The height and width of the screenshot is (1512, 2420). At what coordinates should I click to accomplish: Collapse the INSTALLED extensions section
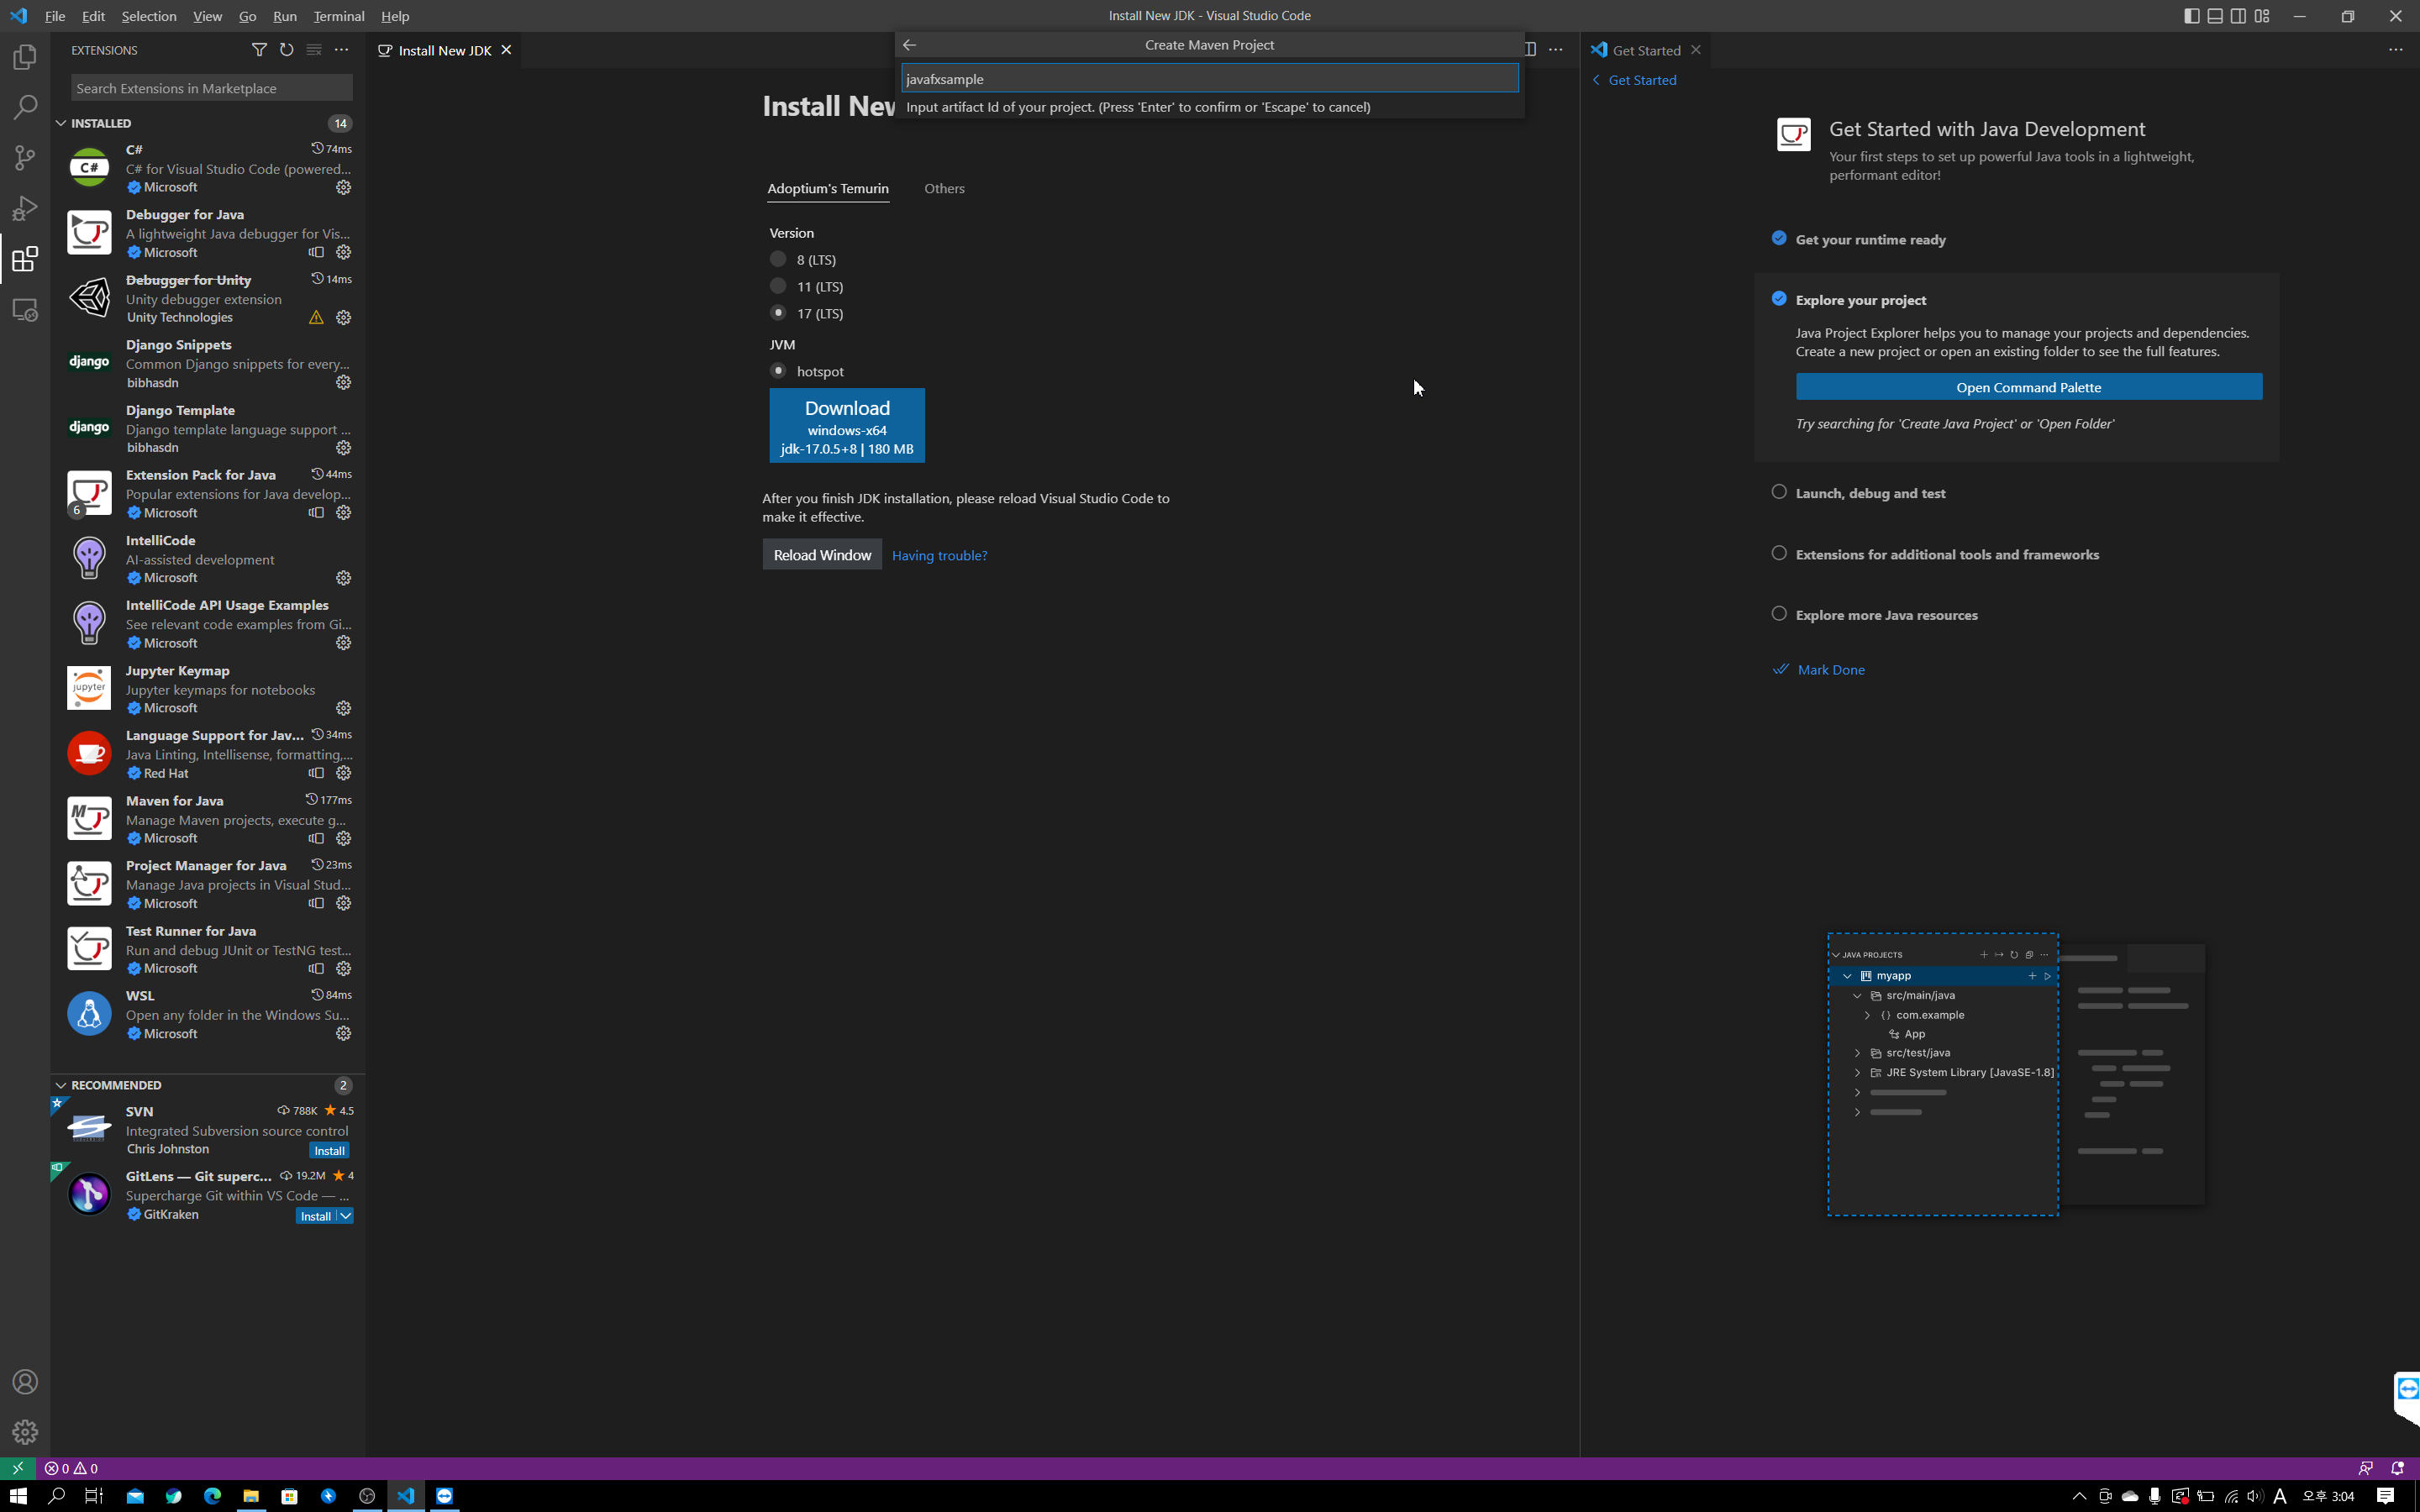(x=61, y=123)
